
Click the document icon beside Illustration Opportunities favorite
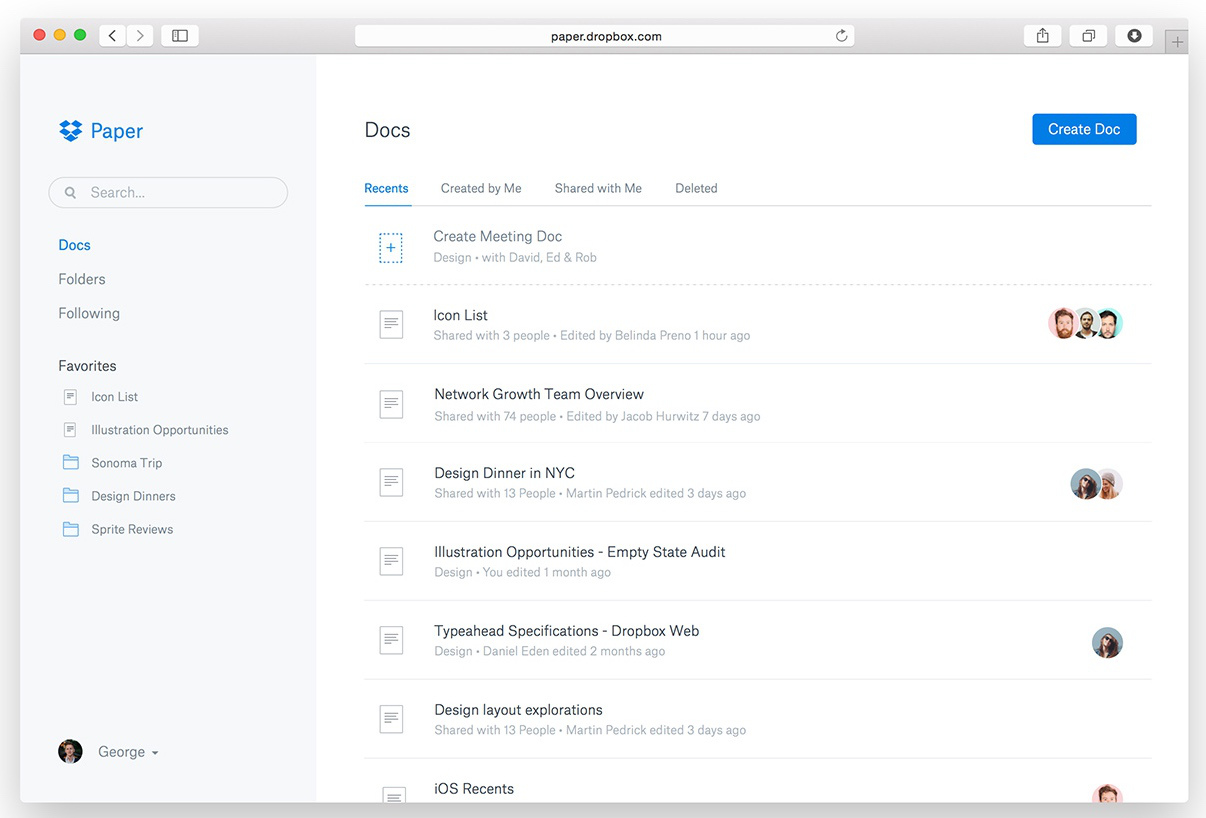pyautogui.click(x=70, y=429)
